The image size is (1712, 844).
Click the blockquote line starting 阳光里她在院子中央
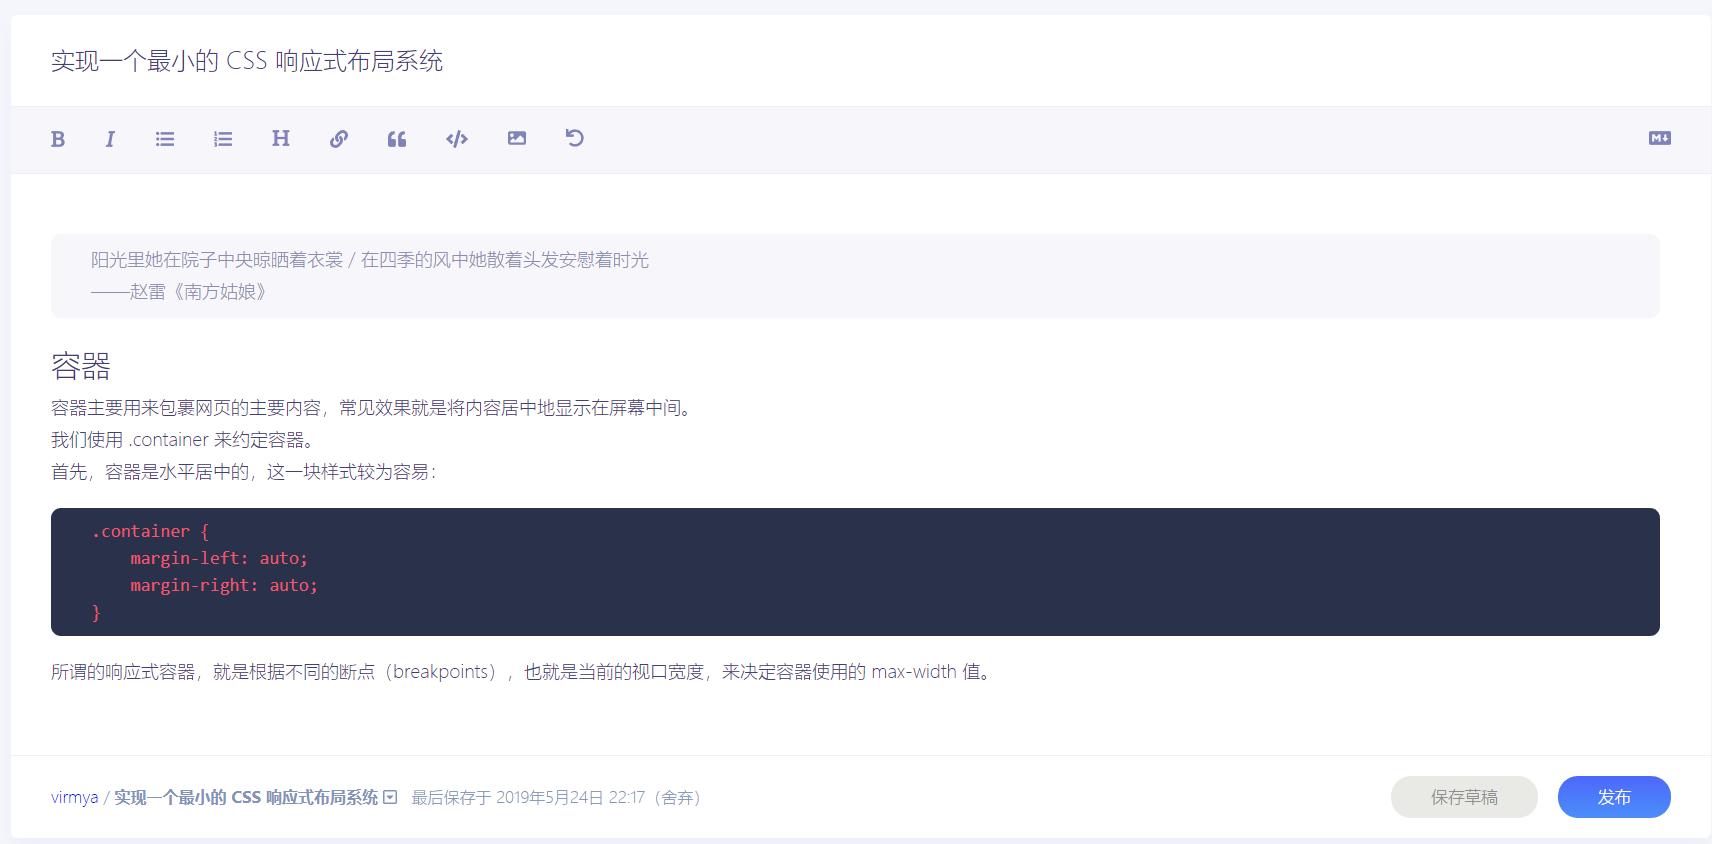[370, 260]
